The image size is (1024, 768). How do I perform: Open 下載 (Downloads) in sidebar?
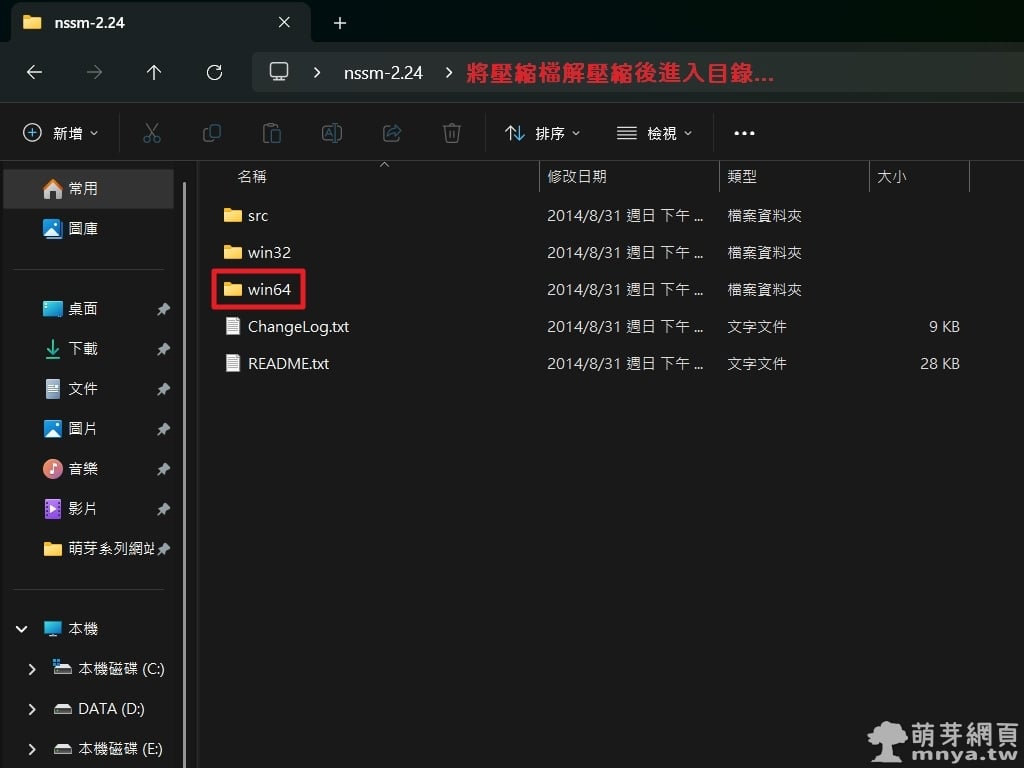click(82, 349)
